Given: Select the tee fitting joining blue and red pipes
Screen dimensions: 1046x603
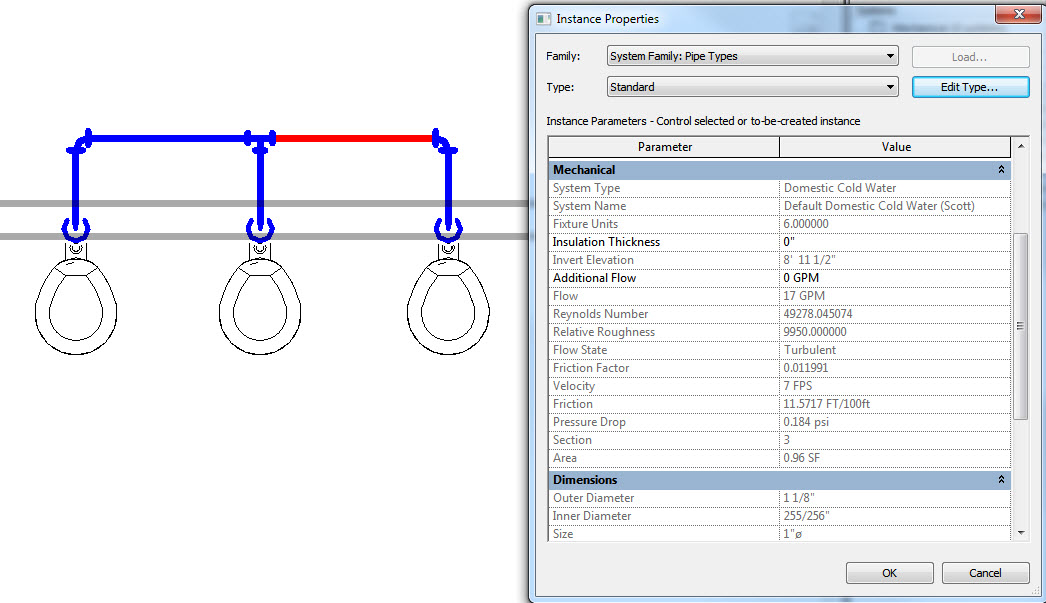Looking at the screenshot, I should point(260,141).
